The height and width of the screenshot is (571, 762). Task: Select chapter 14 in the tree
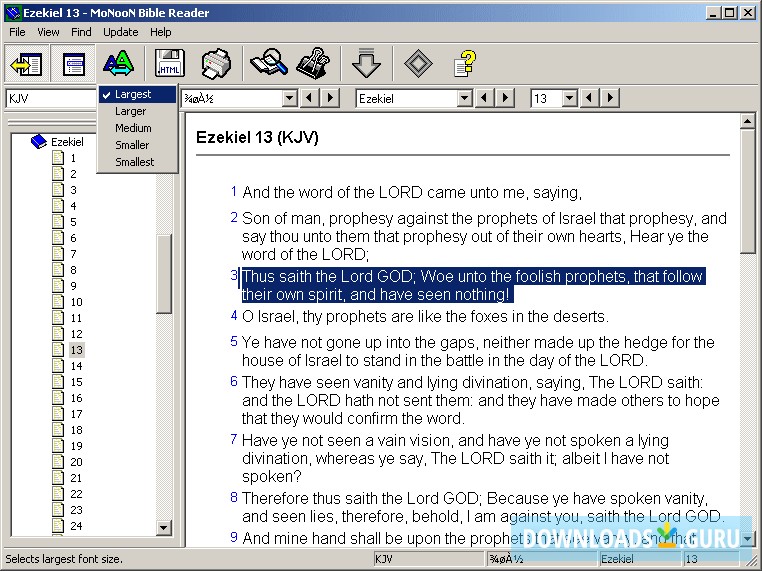pyautogui.click(x=76, y=366)
